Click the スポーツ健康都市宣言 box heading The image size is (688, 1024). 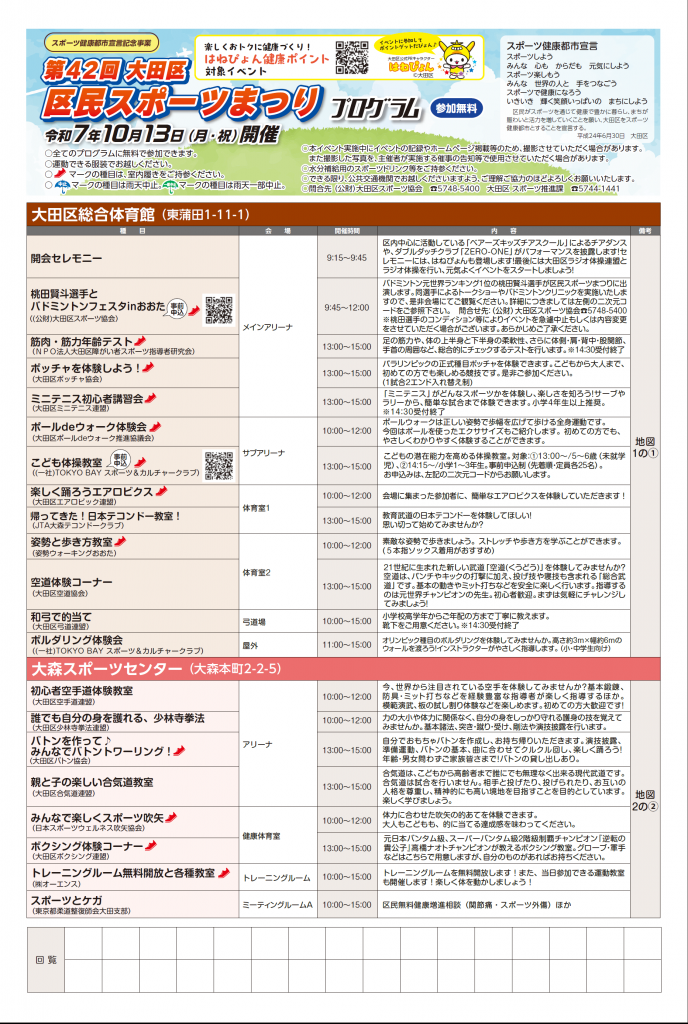[552, 46]
